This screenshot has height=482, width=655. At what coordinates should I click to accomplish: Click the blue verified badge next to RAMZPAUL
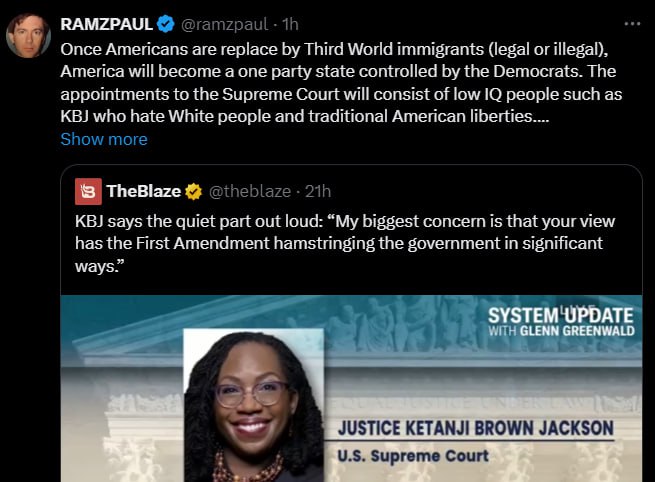(x=165, y=24)
